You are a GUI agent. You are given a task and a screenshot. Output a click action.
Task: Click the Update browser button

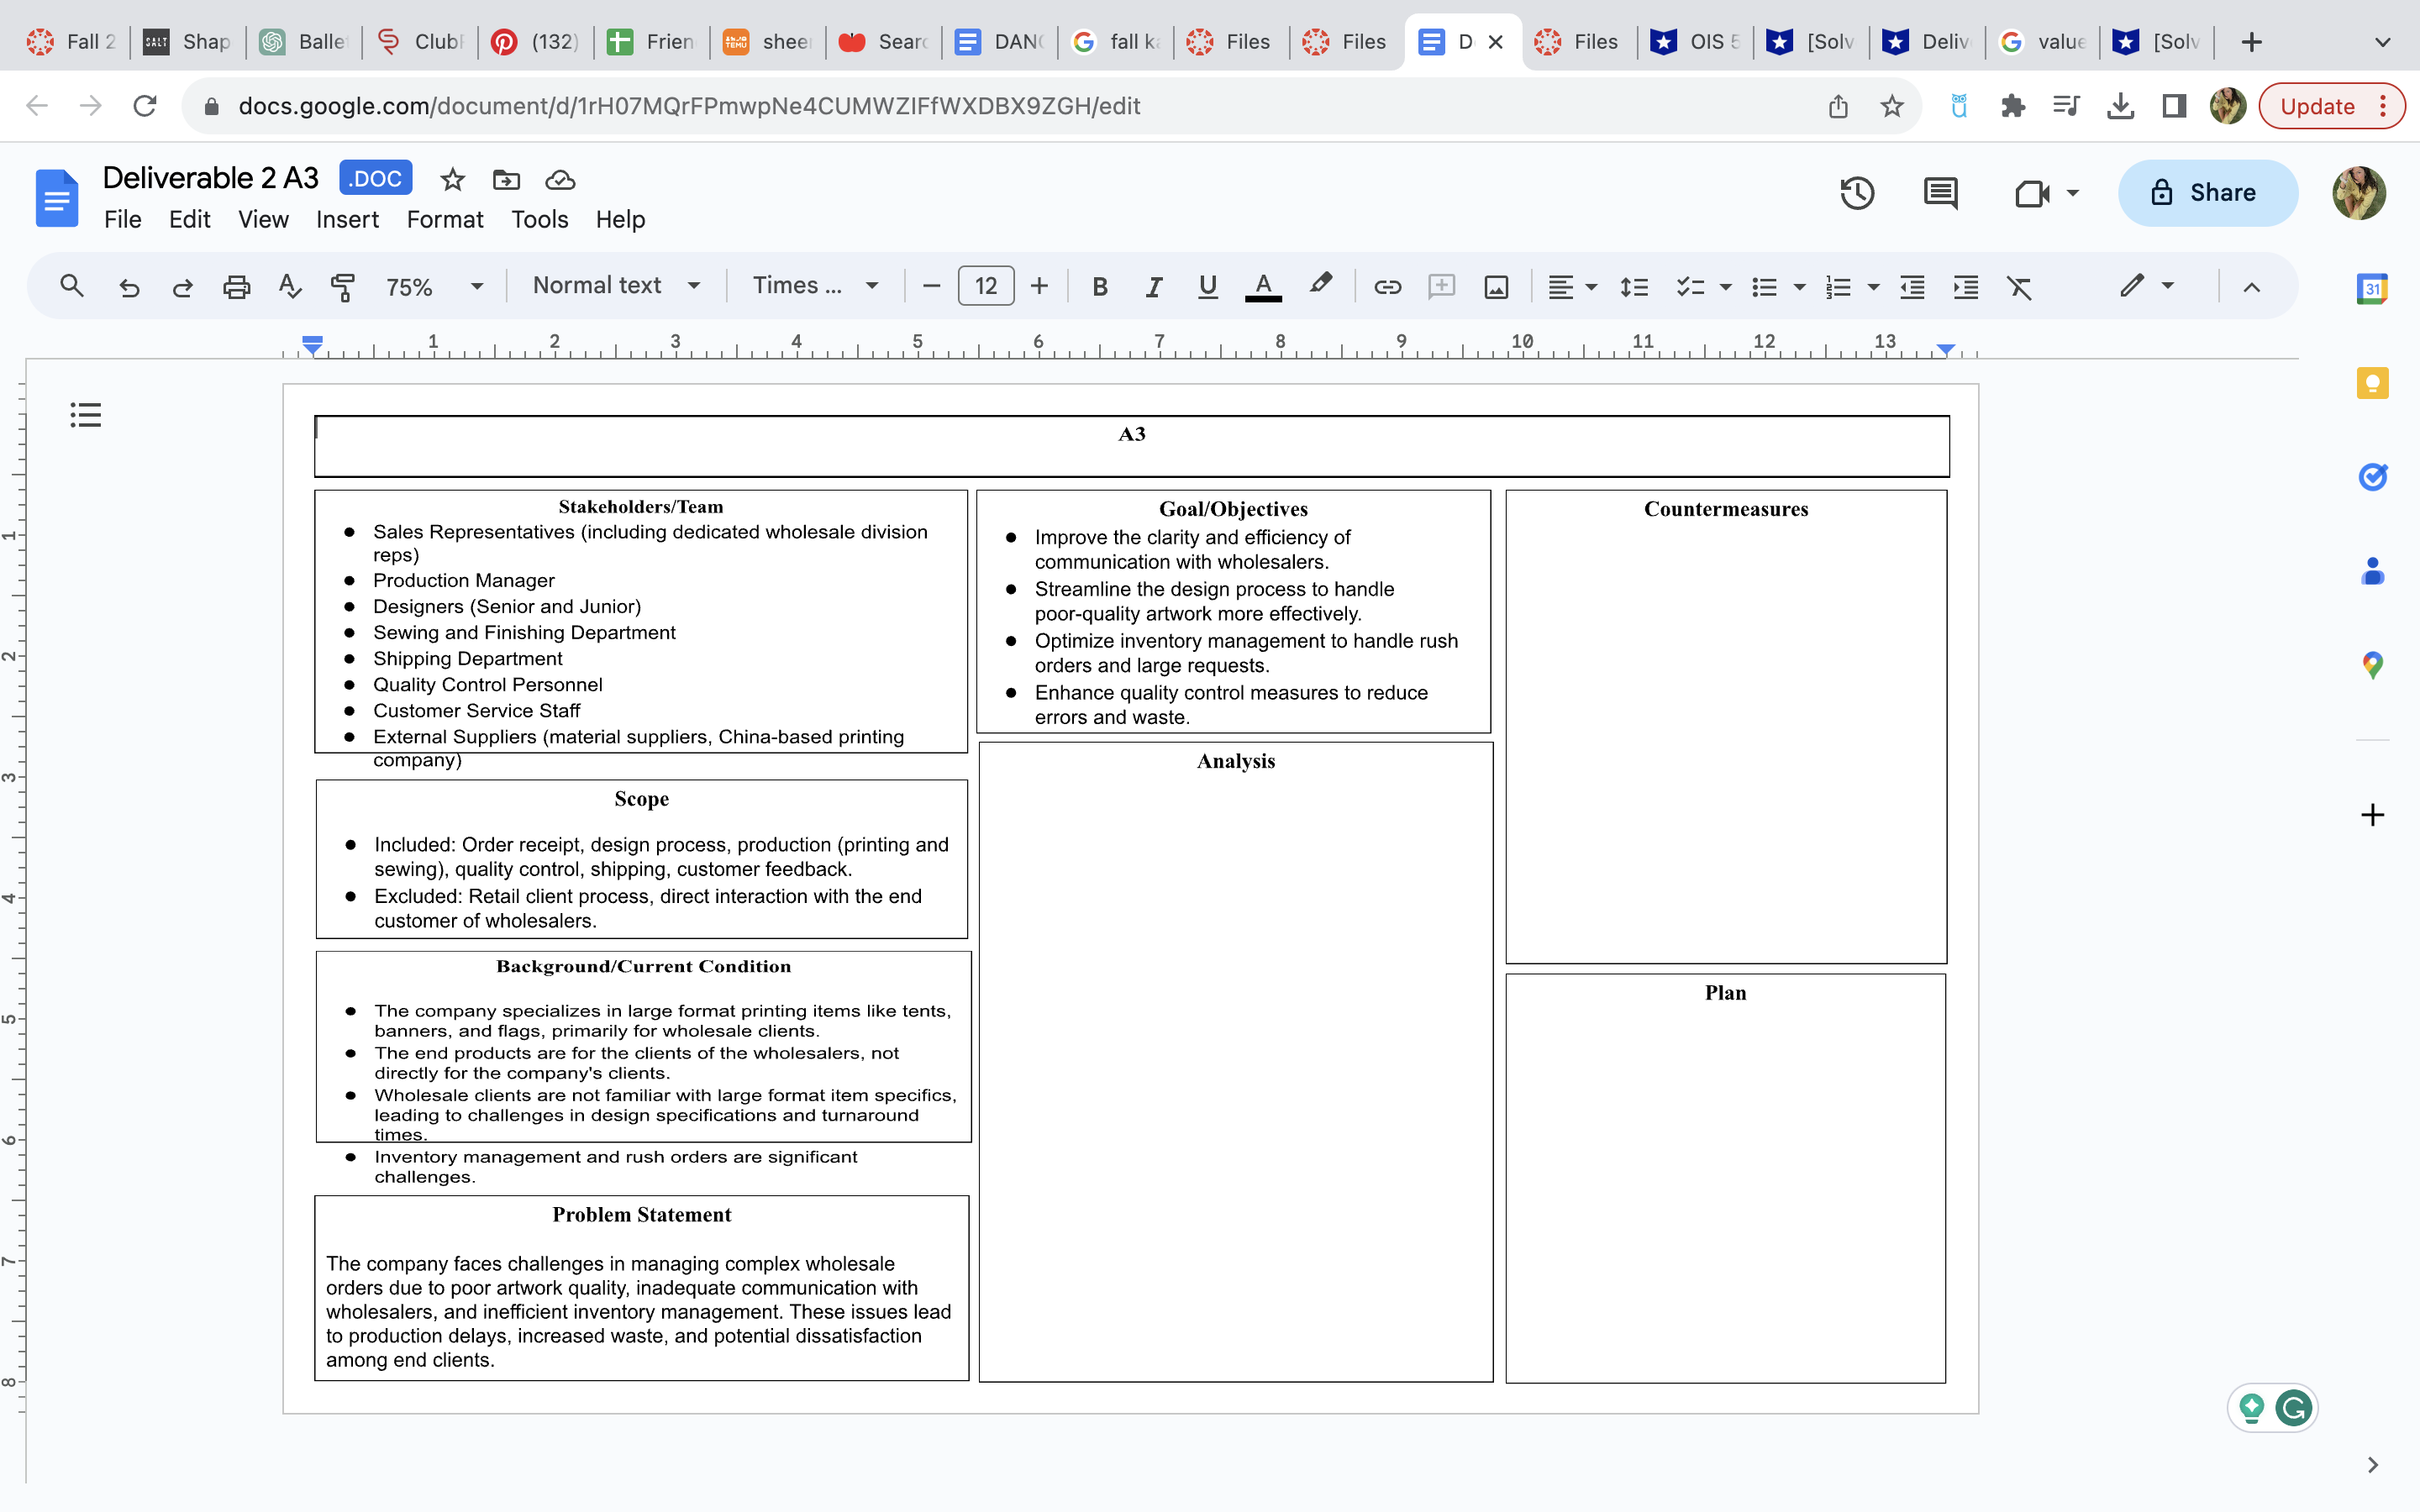pos(2320,105)
